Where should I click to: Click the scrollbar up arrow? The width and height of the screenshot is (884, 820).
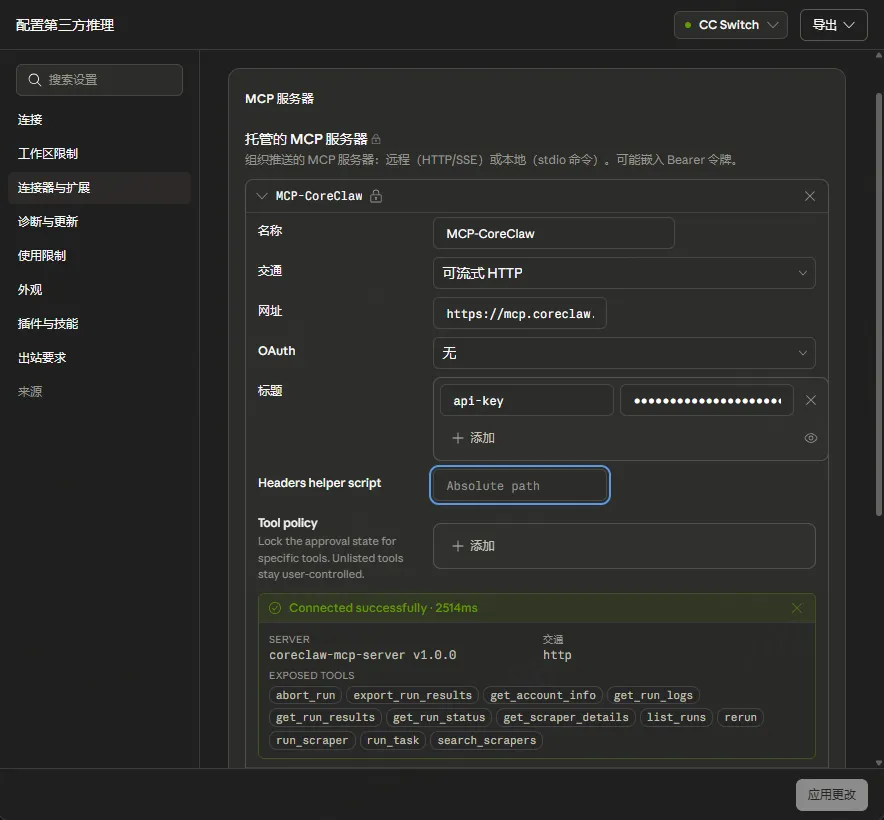pos(879,55)
